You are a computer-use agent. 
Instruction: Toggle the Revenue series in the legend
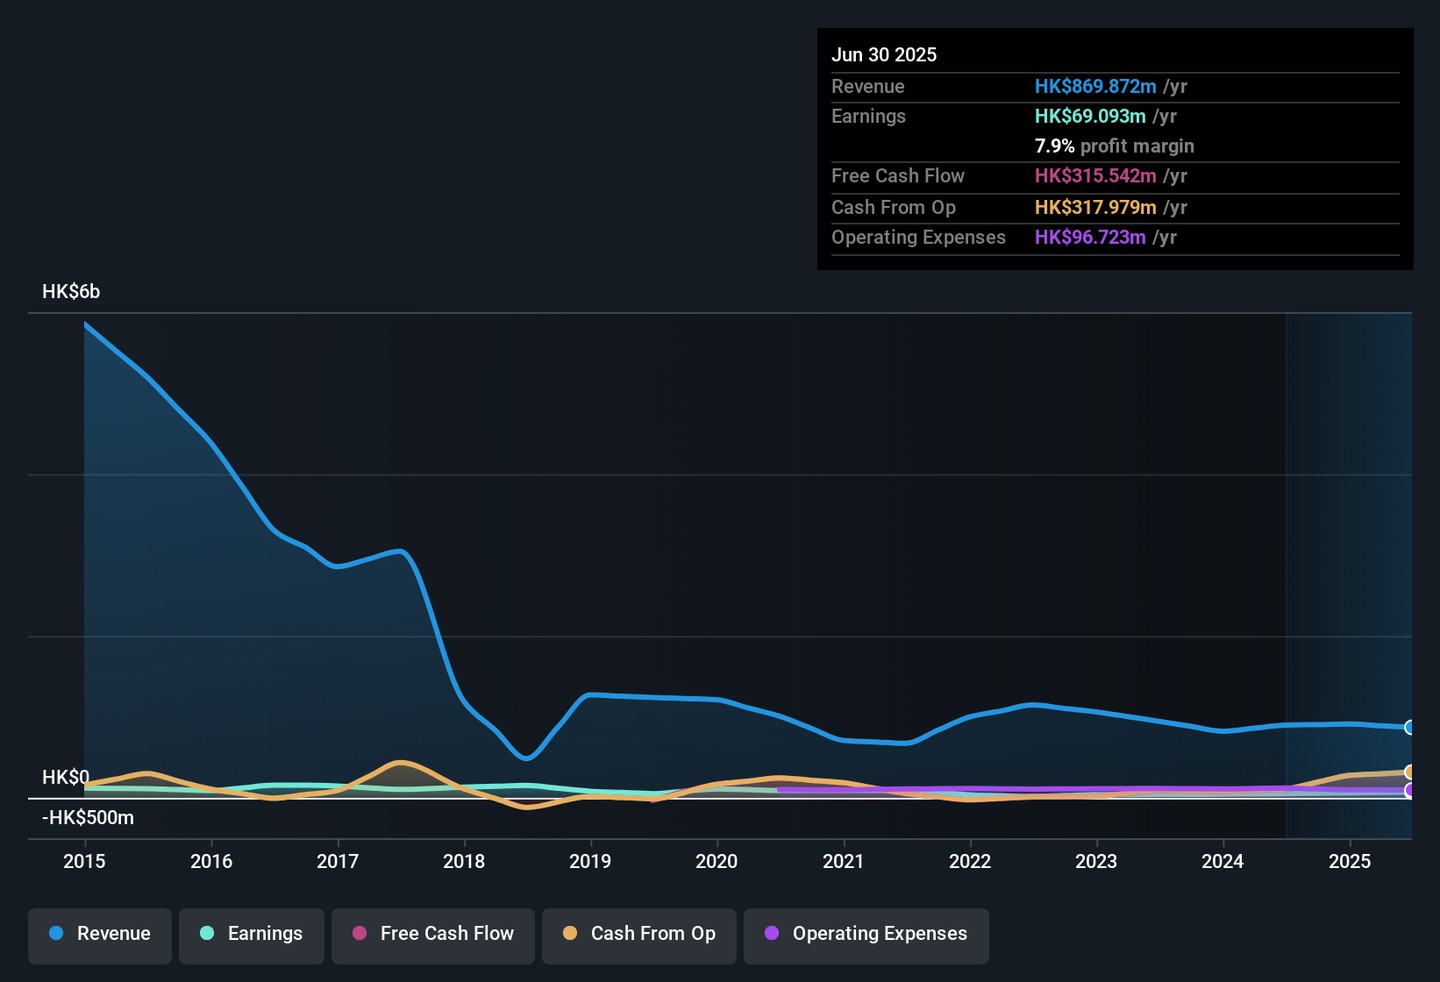click(100, 935)
